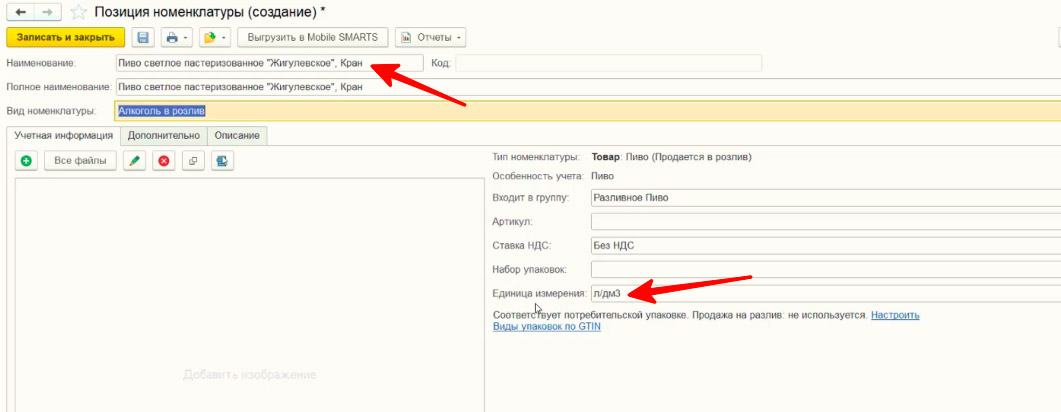The width and height of the screenshot is (1061, 412).
Task: Expand the create-based-on dropdown arrow
Action: click(224, 37)
